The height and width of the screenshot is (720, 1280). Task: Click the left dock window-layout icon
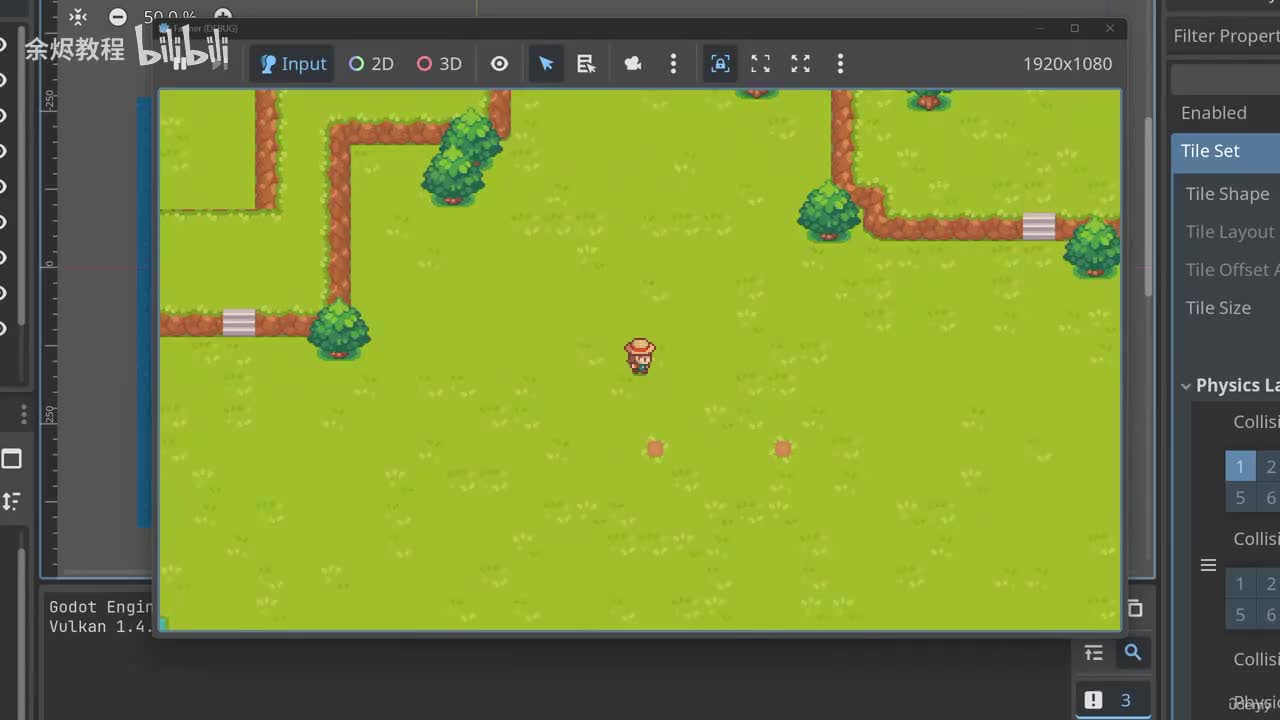click(x=11, y=459)
